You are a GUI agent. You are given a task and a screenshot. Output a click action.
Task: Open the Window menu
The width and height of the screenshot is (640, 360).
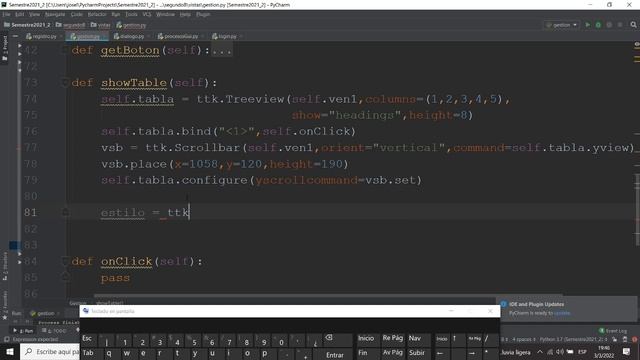point(165,14)
